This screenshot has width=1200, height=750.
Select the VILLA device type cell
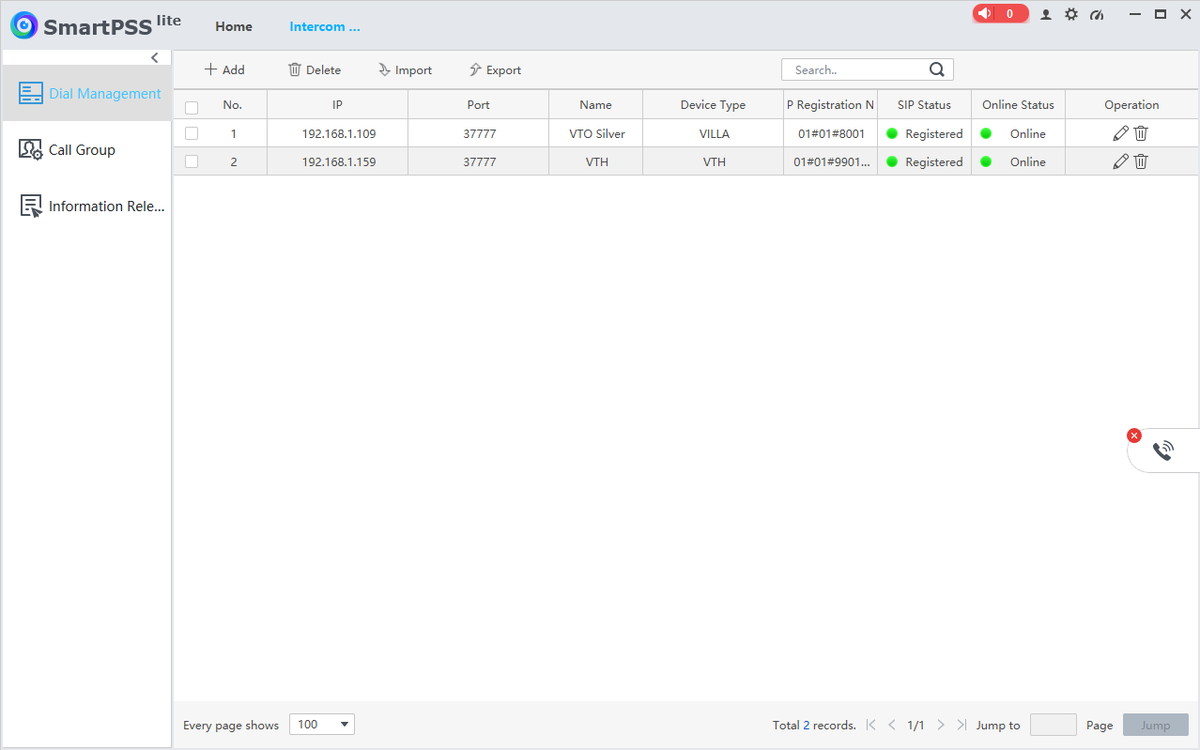point(714,133)
